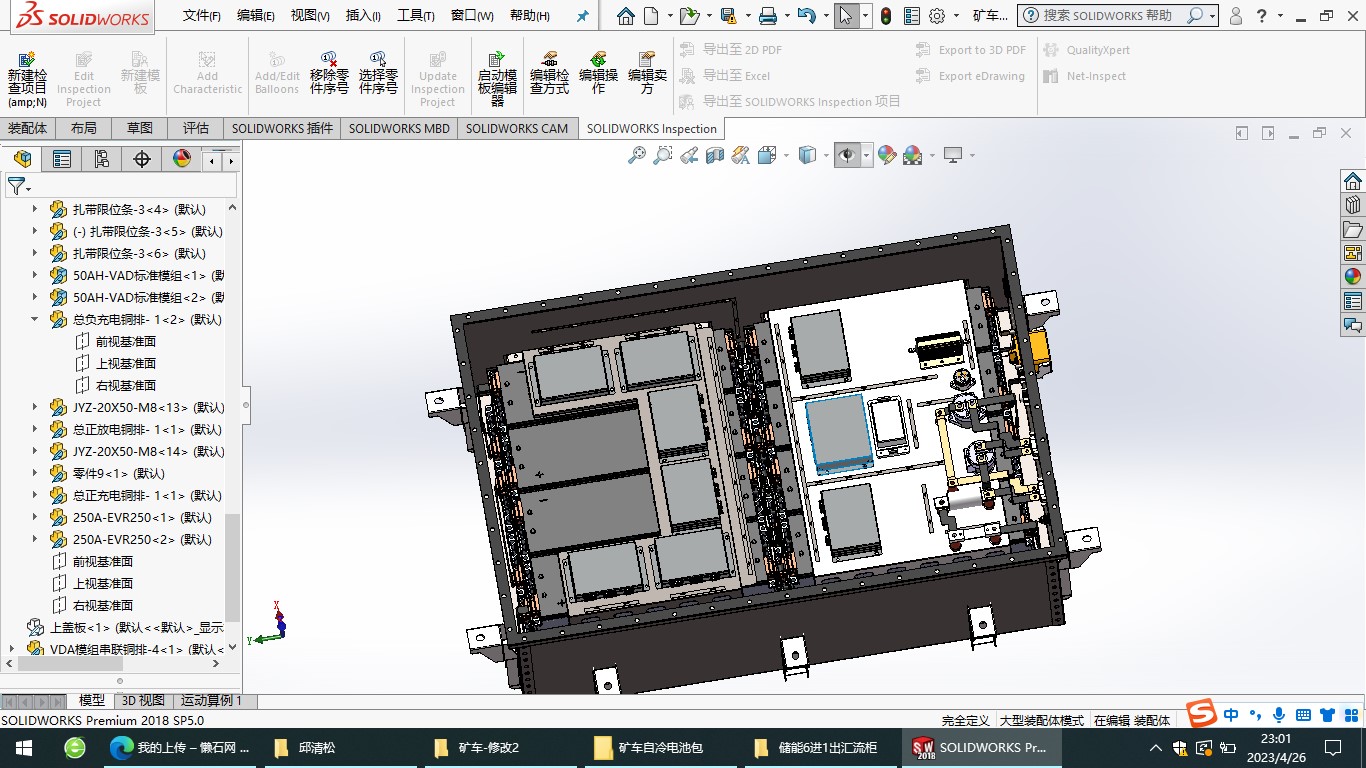Expand the 250A-EVR250<1> component node
The image size is (1366, 768).
[34, 517]
